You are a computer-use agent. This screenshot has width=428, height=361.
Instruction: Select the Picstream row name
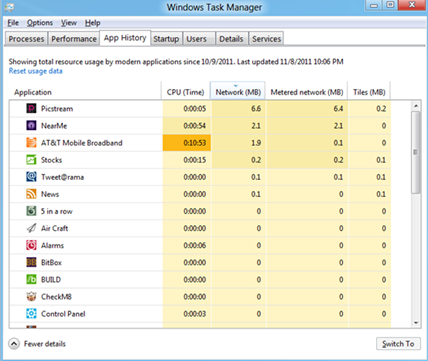[57, 109]
